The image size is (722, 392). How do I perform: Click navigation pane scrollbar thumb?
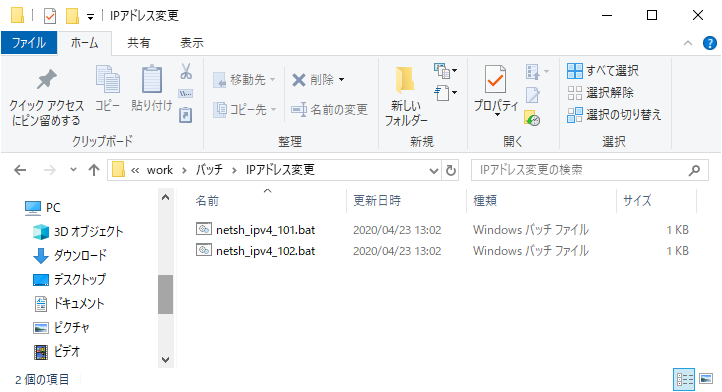click(x=165, y=294)
